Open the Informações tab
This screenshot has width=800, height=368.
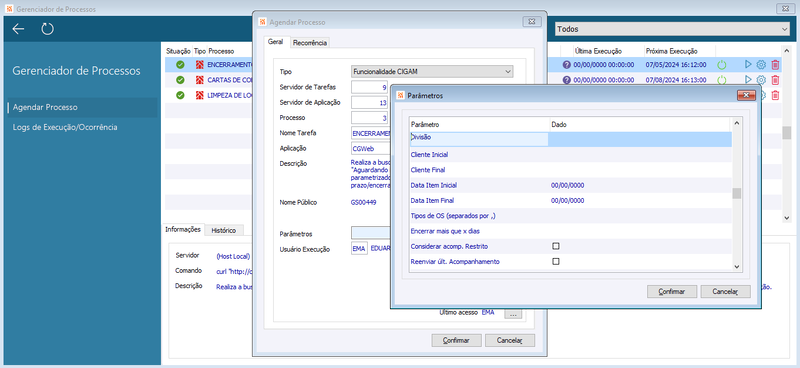(183, 230)
